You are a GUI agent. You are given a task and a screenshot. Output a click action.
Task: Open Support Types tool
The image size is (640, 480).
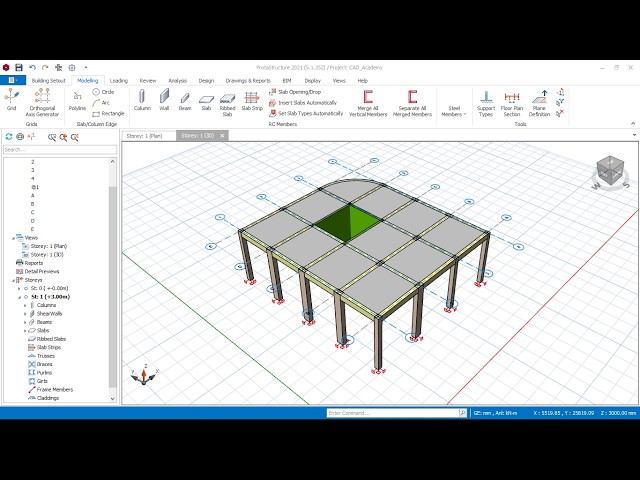[x=486, y=104]
